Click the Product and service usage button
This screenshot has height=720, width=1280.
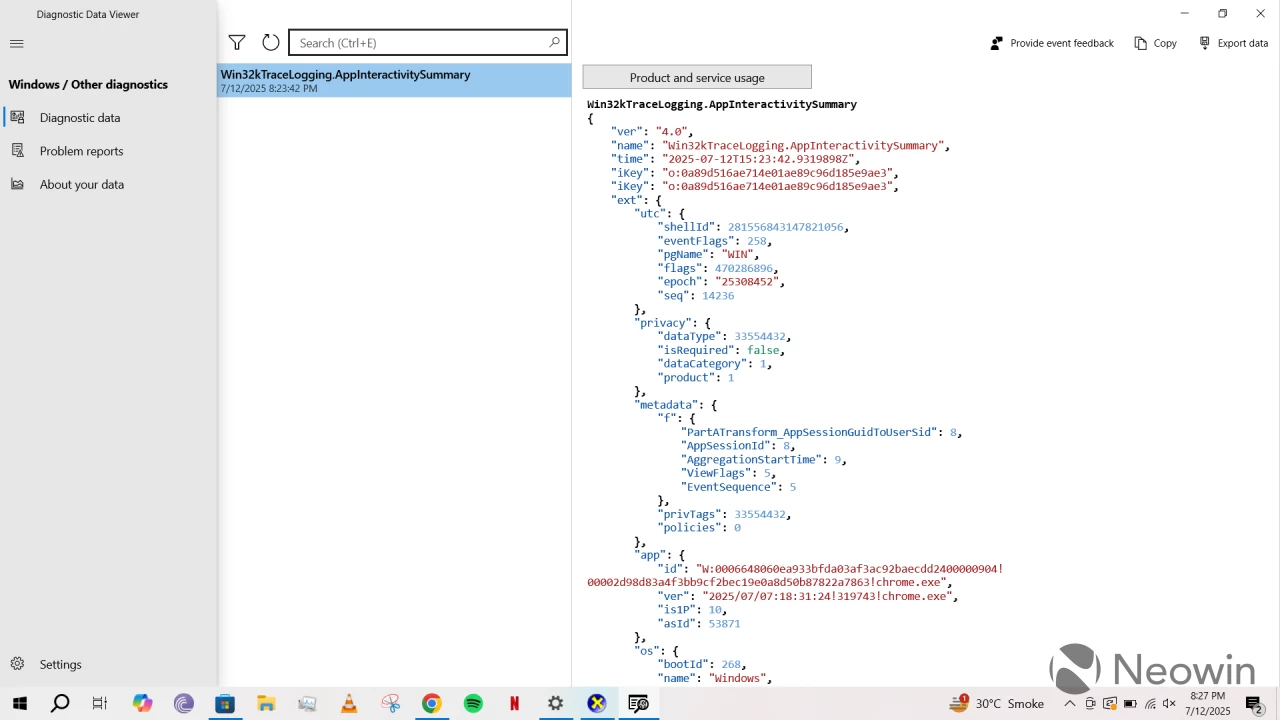click(697, 77)
